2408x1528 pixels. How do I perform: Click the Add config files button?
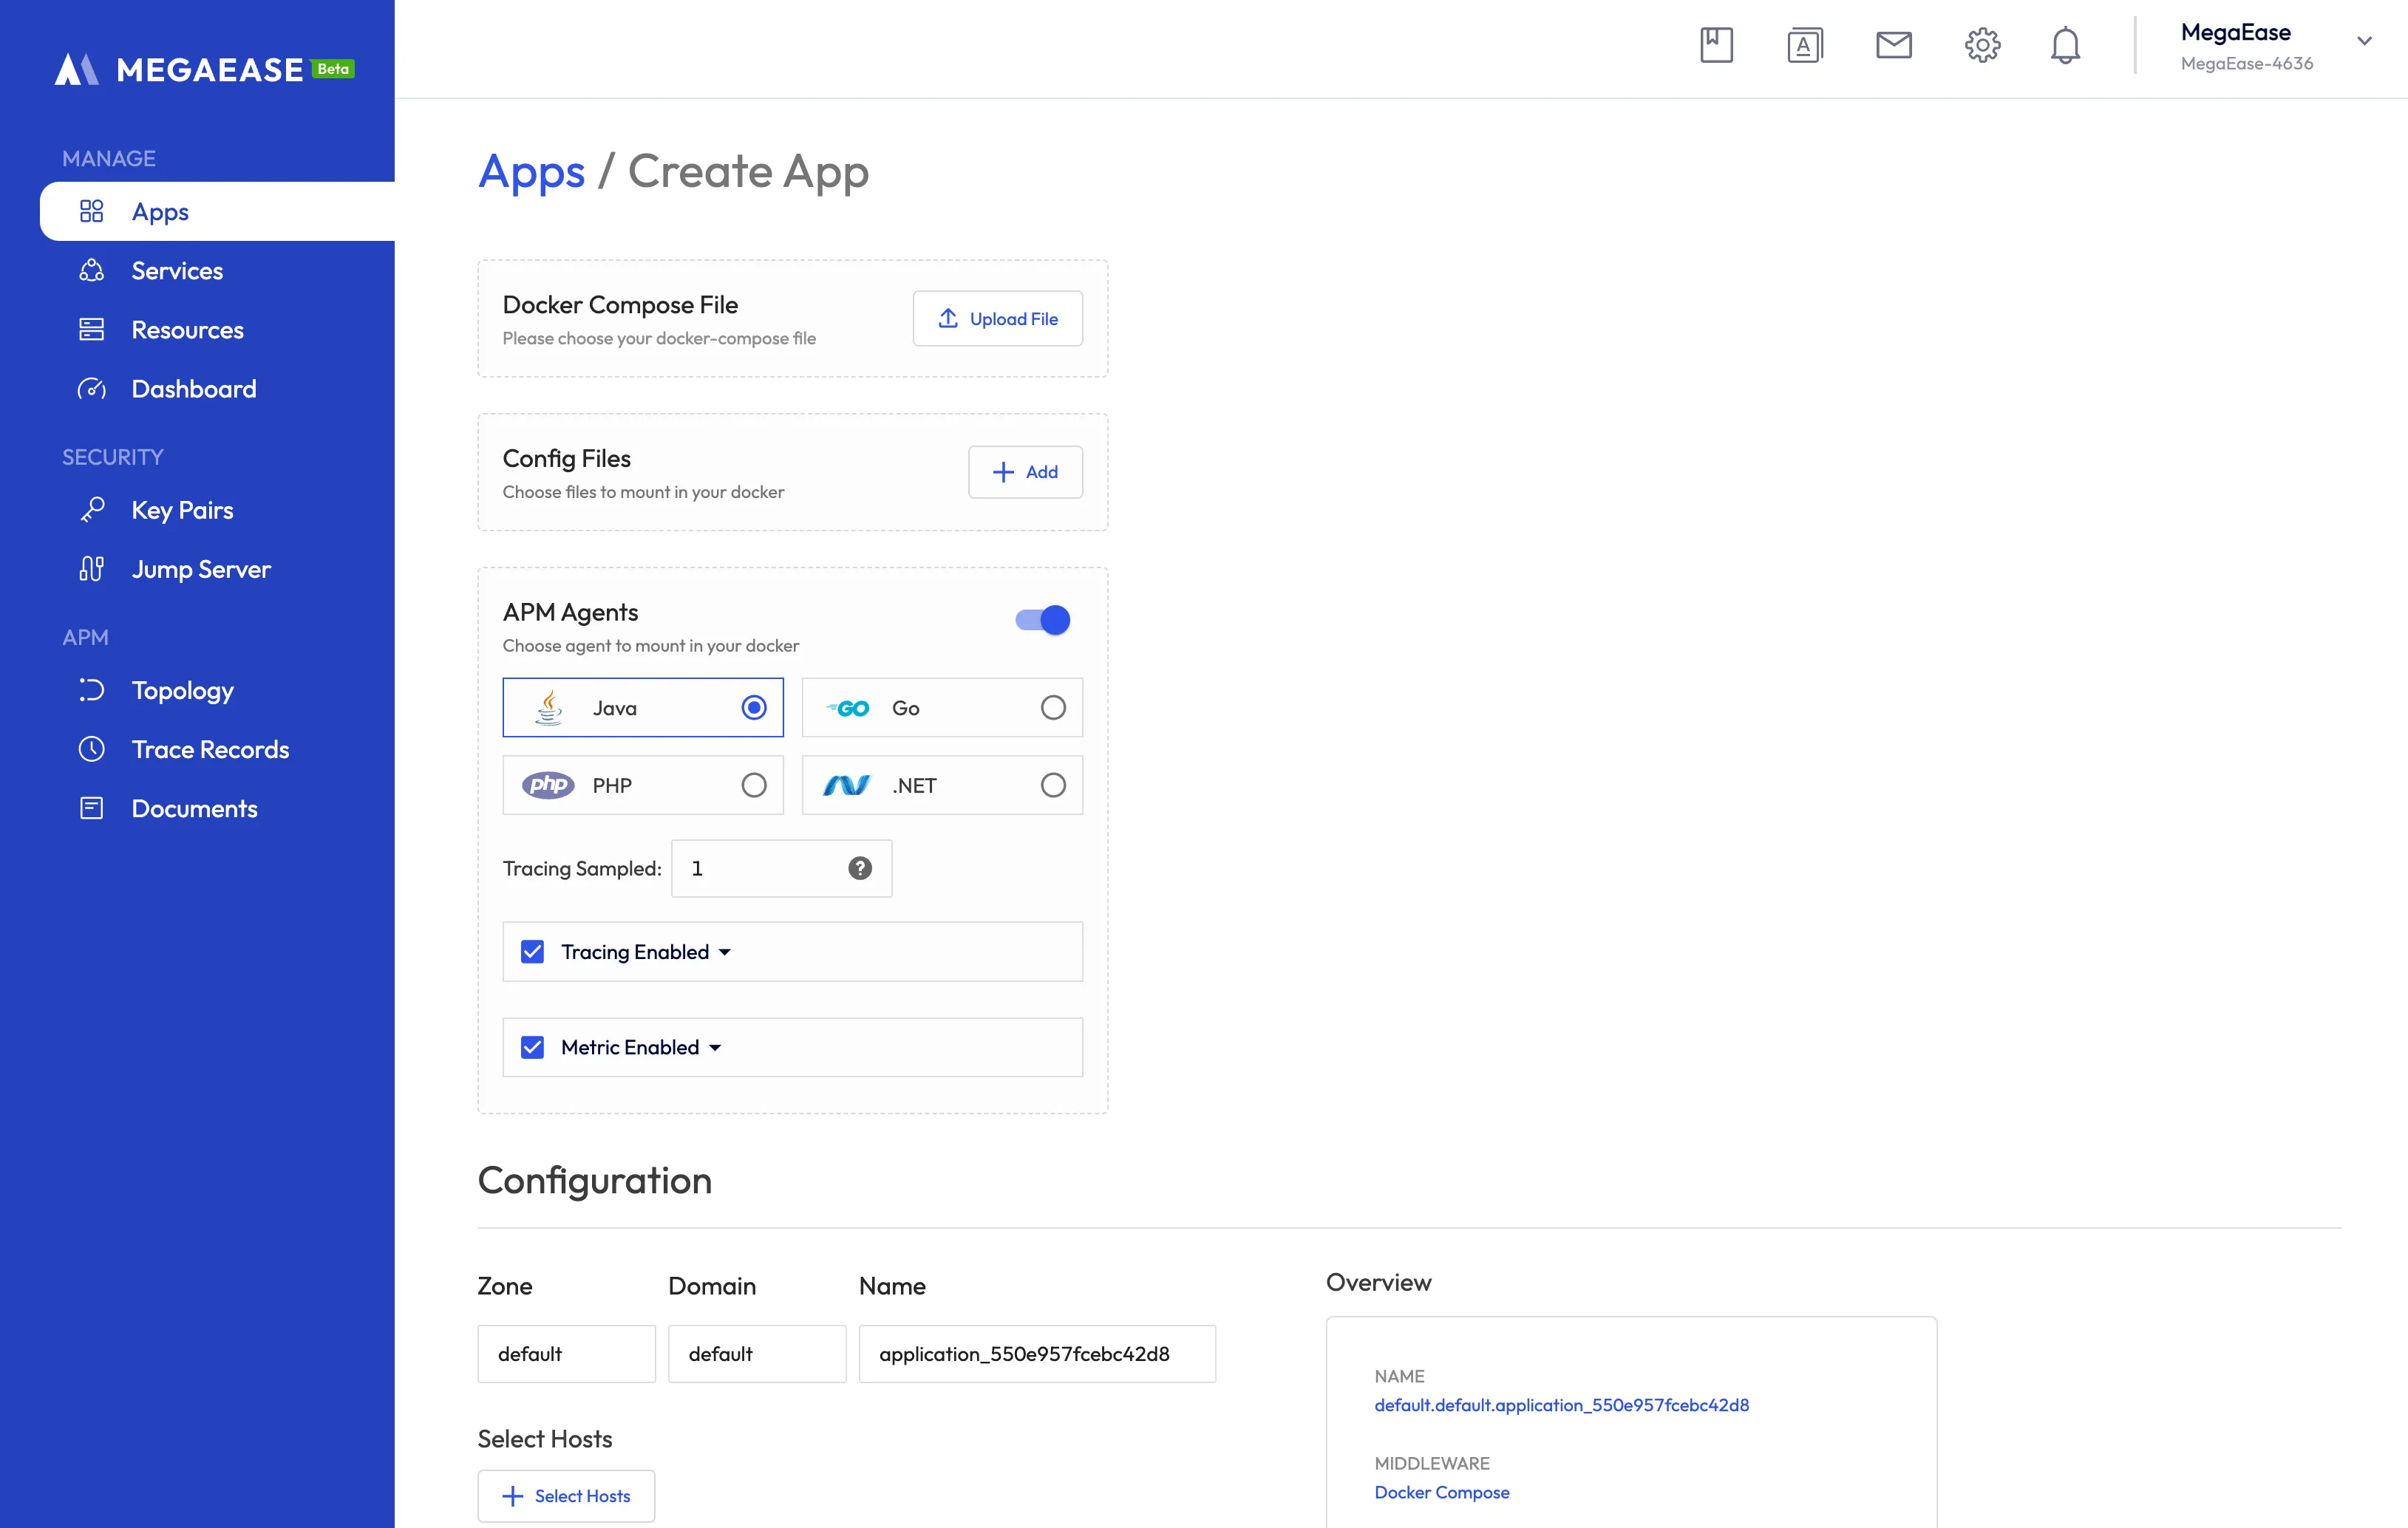point(1025,472)
